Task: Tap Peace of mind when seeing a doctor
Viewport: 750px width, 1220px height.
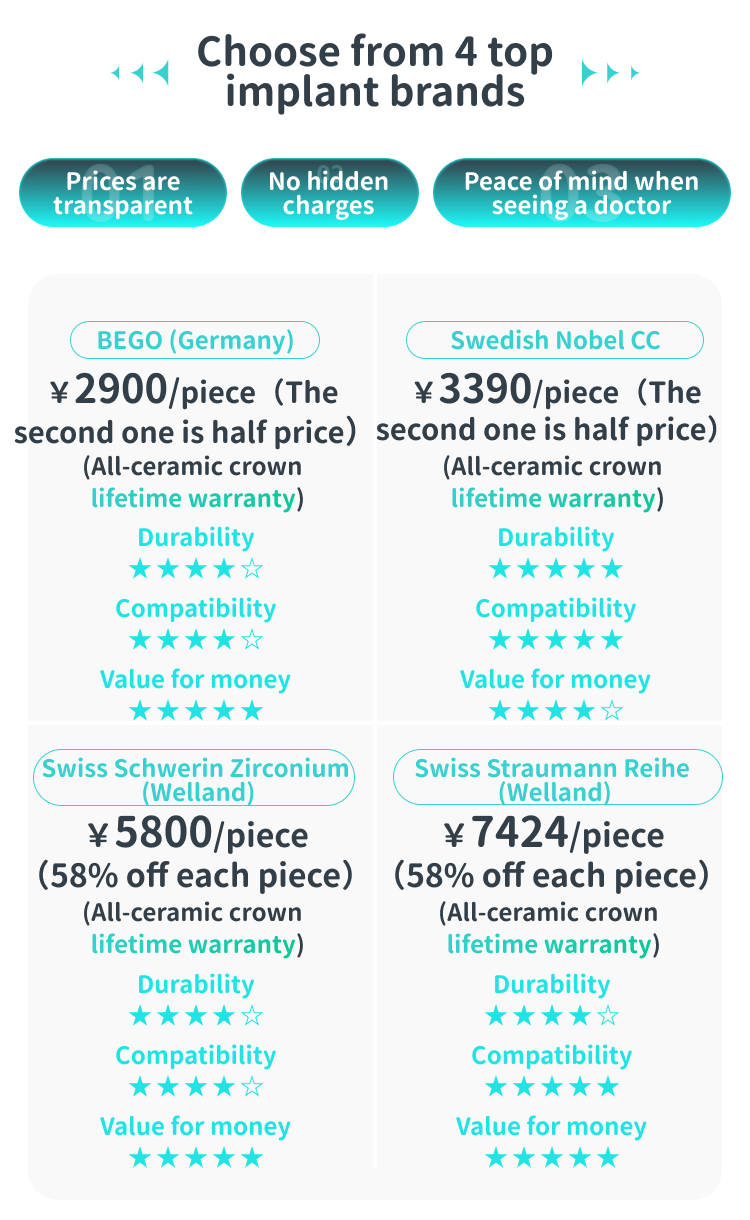Action: click(581, 193)
